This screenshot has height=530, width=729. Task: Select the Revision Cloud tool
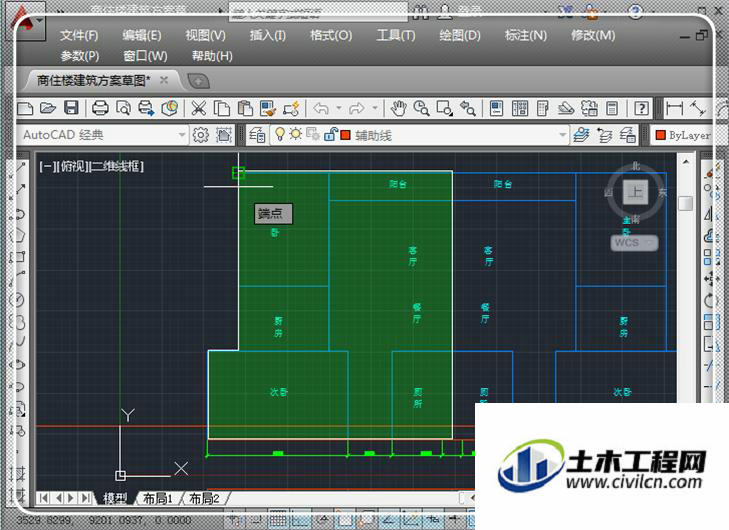click(x=18, y=322)
